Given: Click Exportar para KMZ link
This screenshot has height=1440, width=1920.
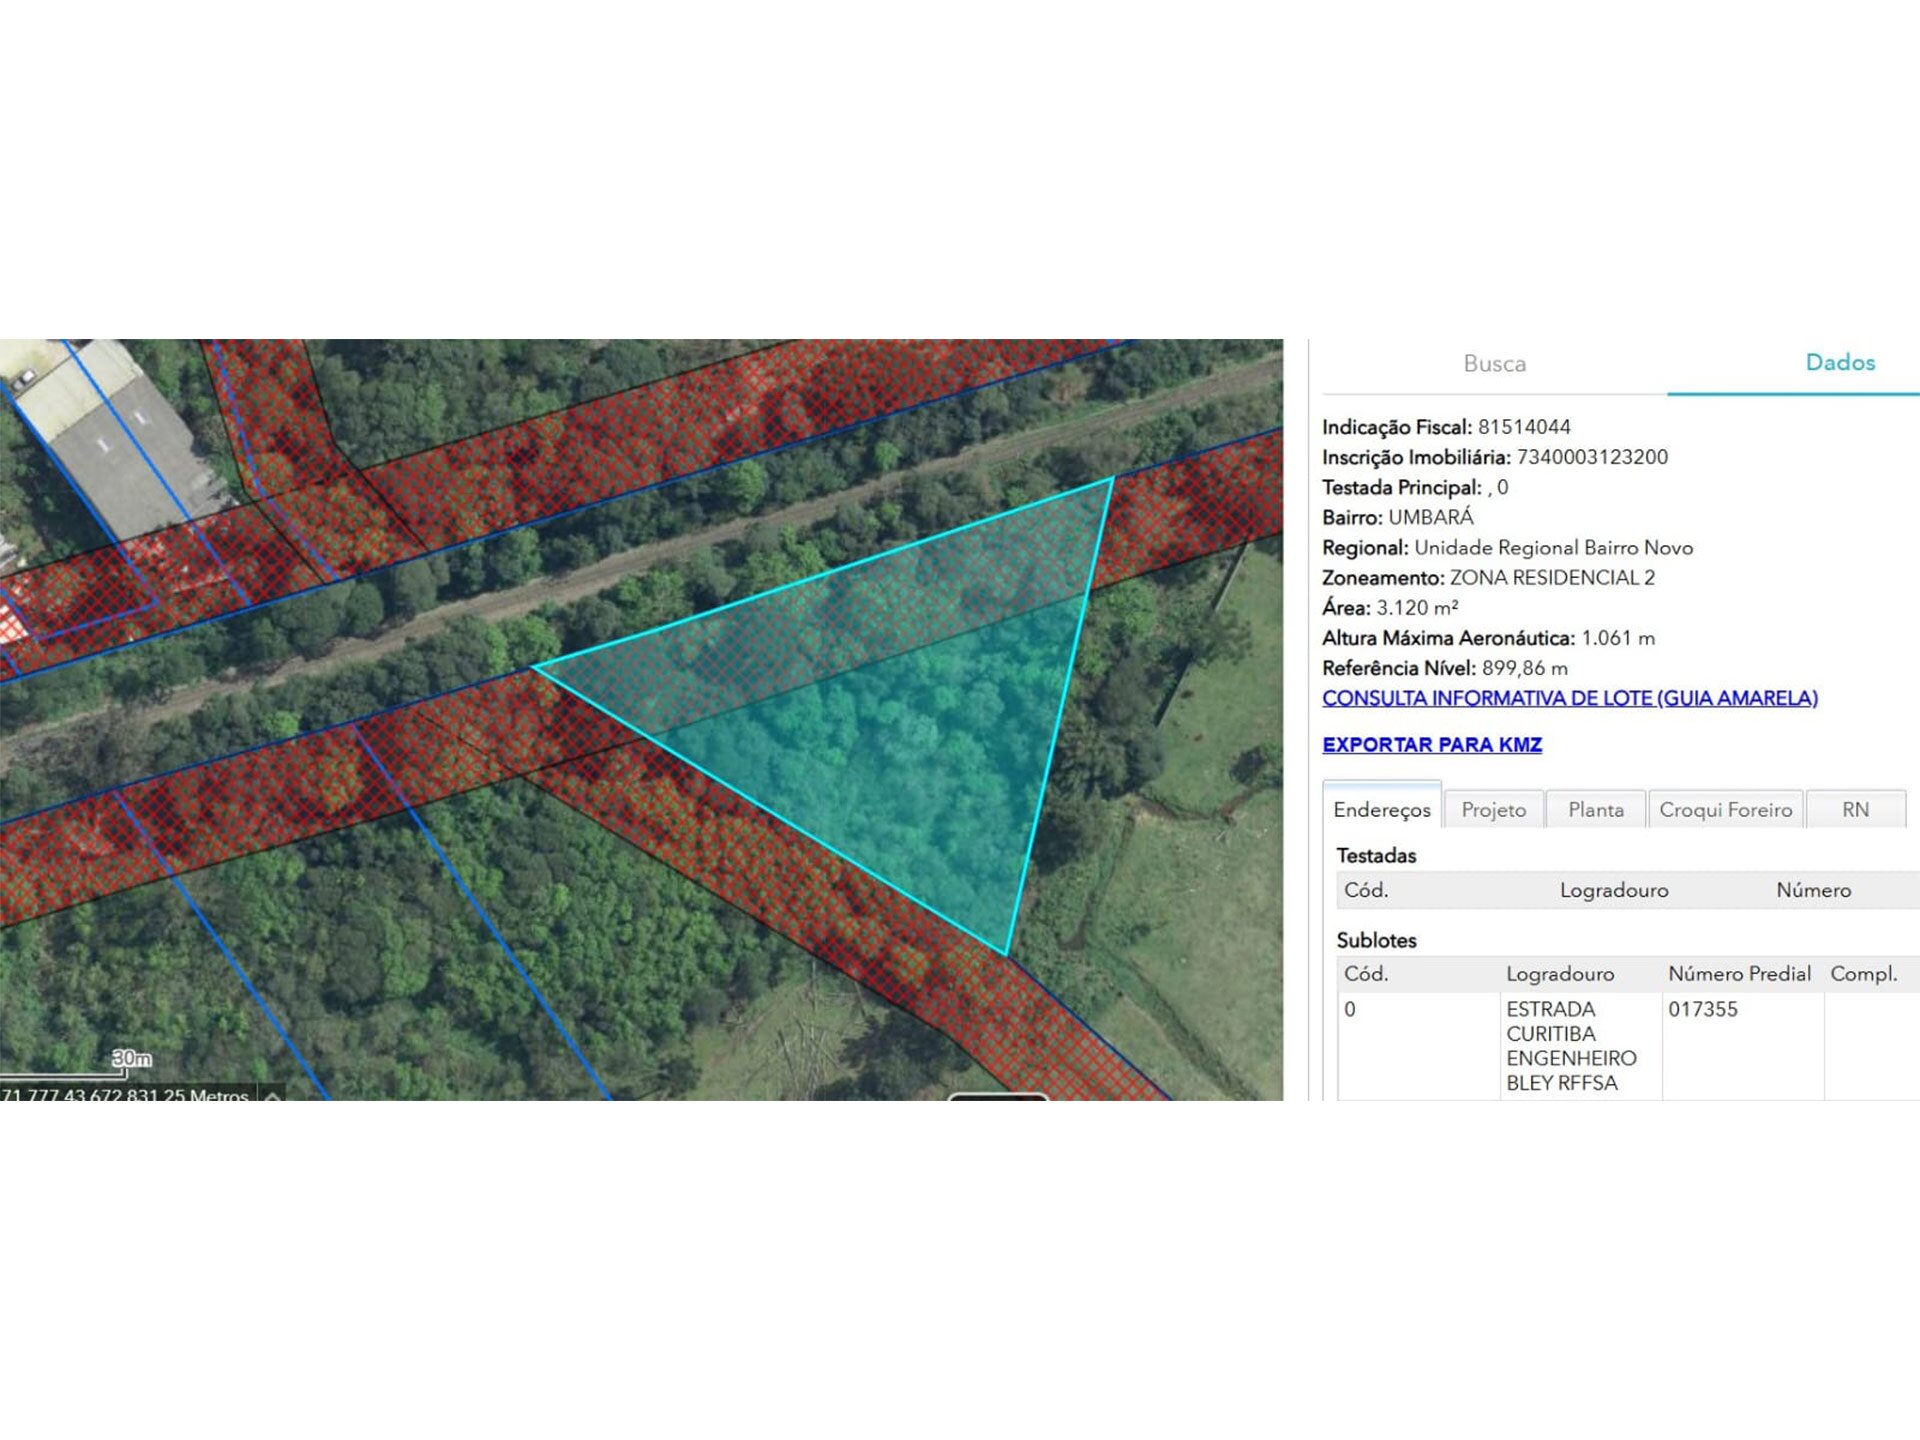Looking at the screenshot, I should [1431, 744].
